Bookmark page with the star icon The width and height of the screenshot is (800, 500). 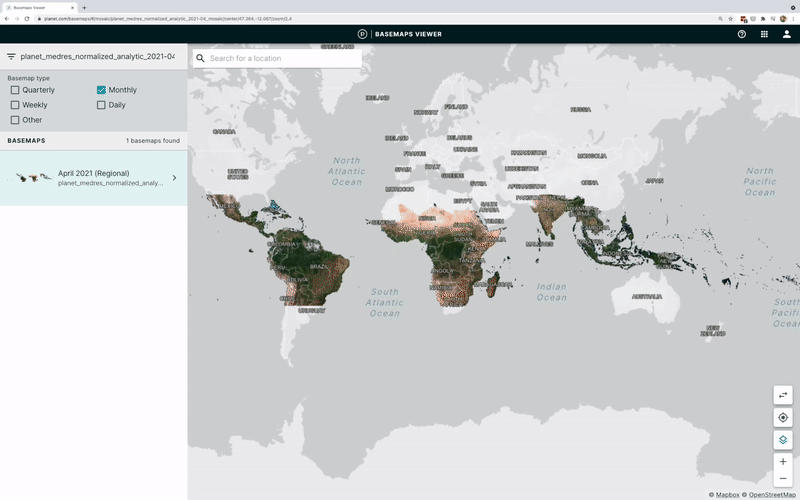(x=731, y=19)
